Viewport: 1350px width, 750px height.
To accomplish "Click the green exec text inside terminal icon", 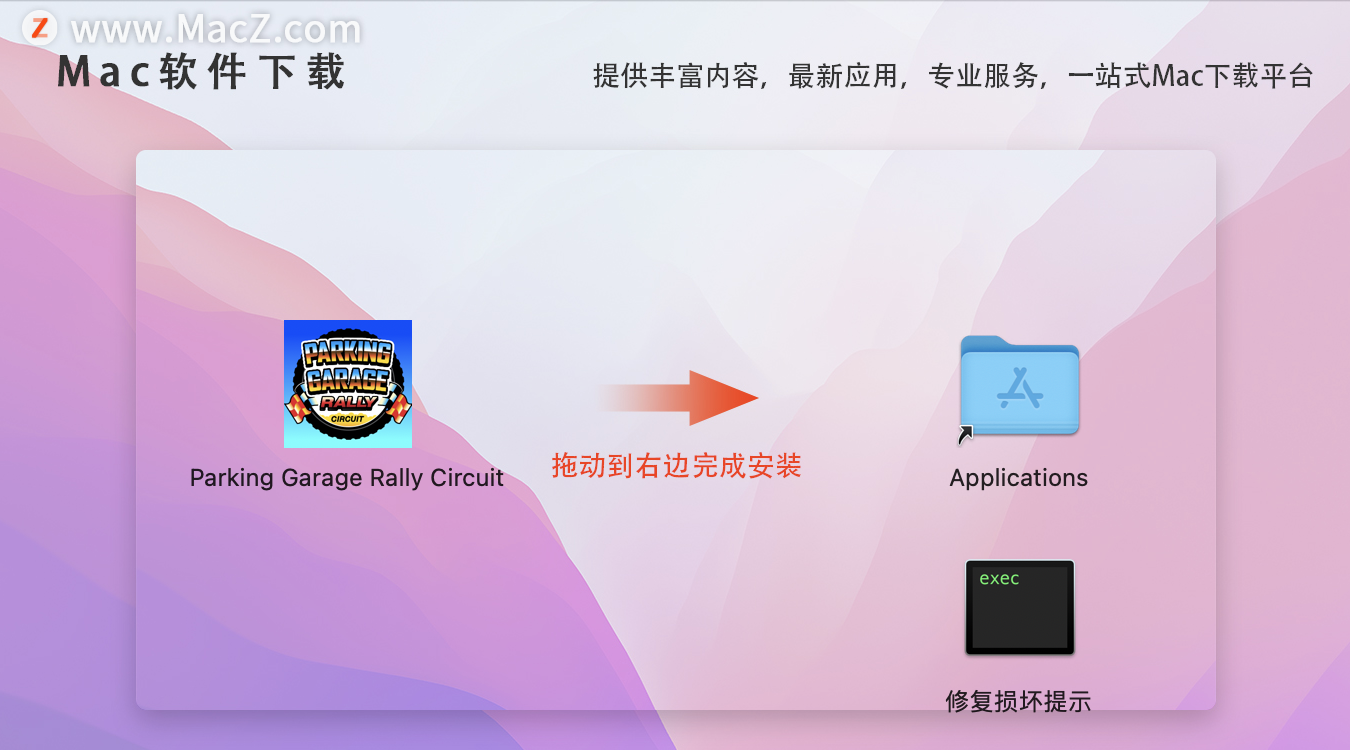I will [999, 579].
